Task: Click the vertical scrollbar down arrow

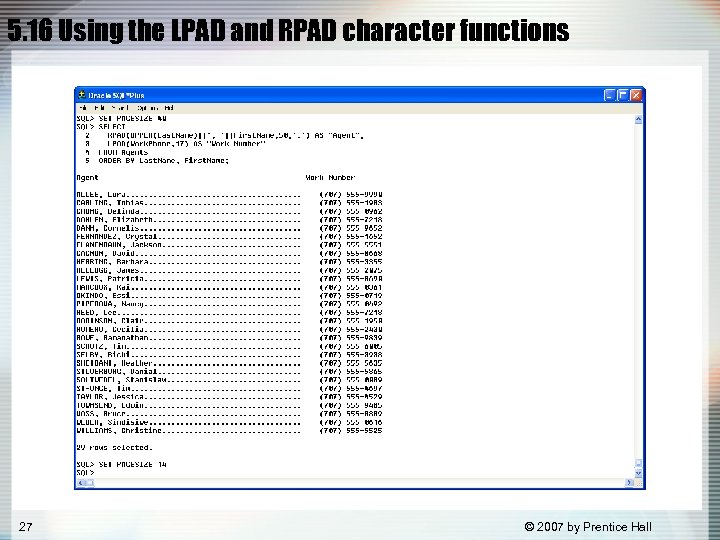Action: tap(638, 473)
